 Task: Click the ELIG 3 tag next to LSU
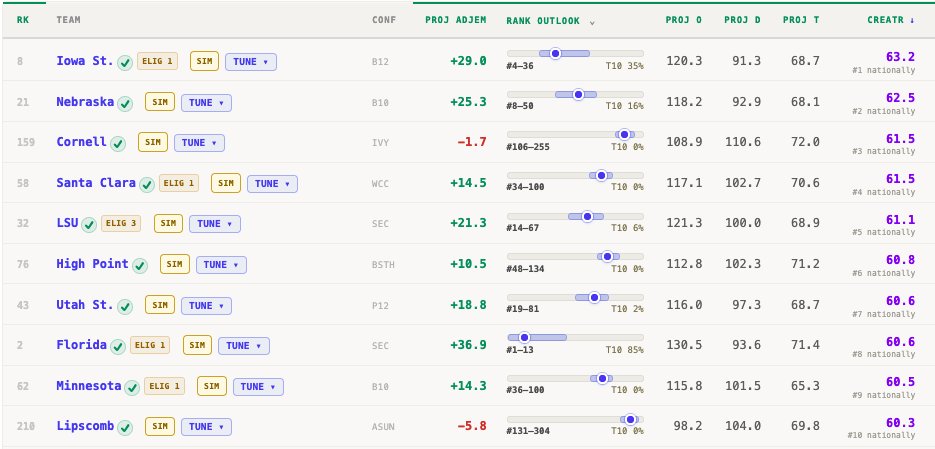coord(121,224)
